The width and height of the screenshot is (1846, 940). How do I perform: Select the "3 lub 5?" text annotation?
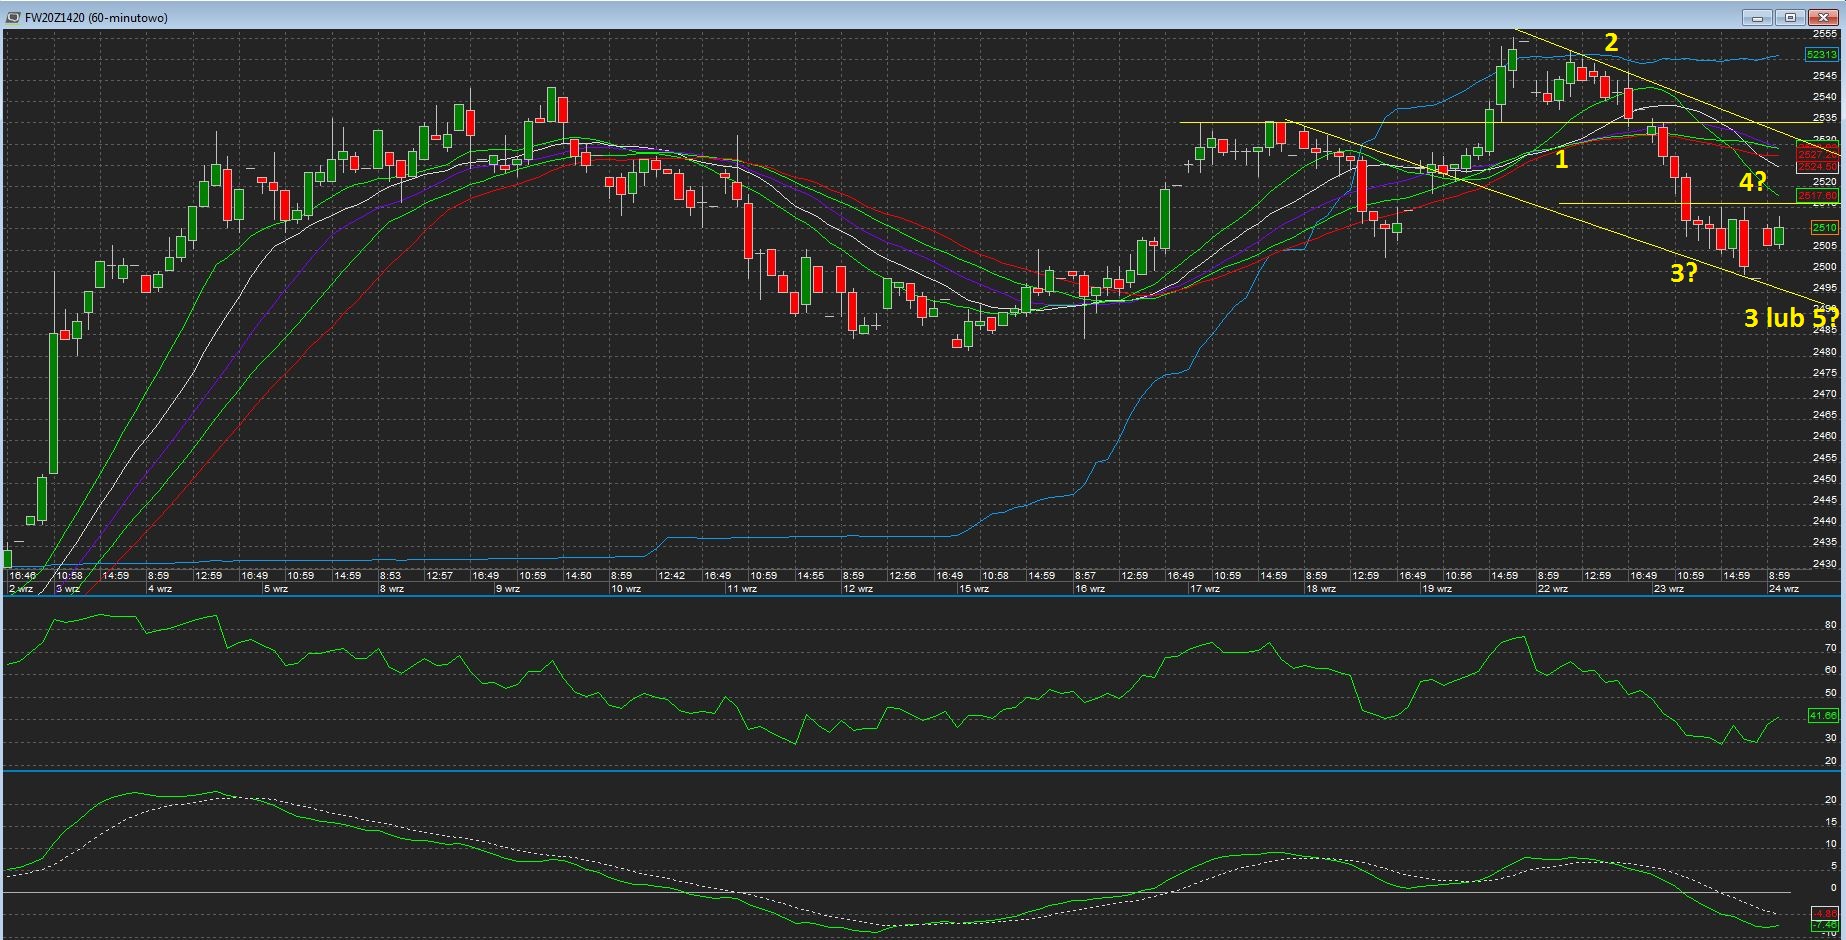click(1790, 318)
